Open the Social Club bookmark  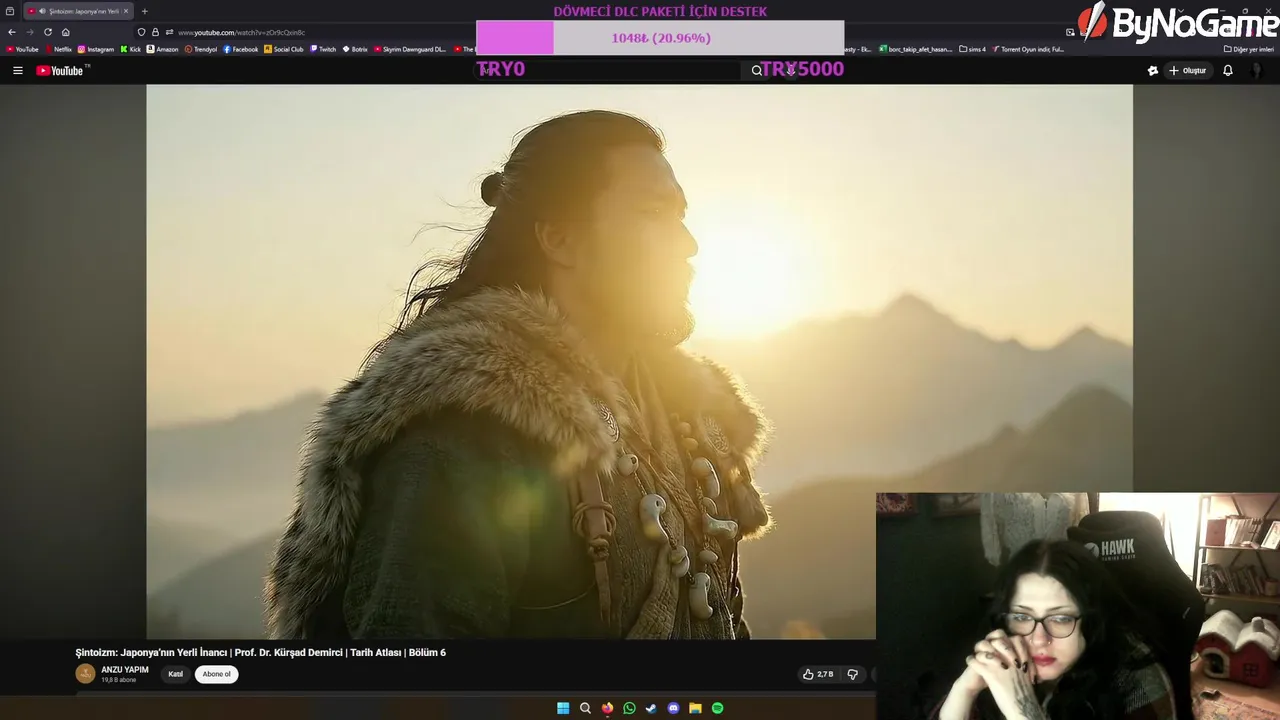(x=284, y=49)
